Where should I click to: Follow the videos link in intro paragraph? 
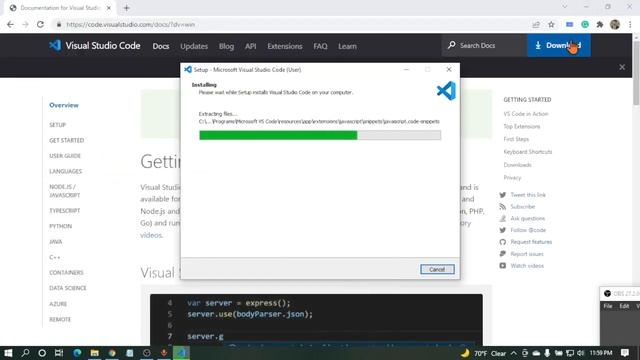click(151, 235)
